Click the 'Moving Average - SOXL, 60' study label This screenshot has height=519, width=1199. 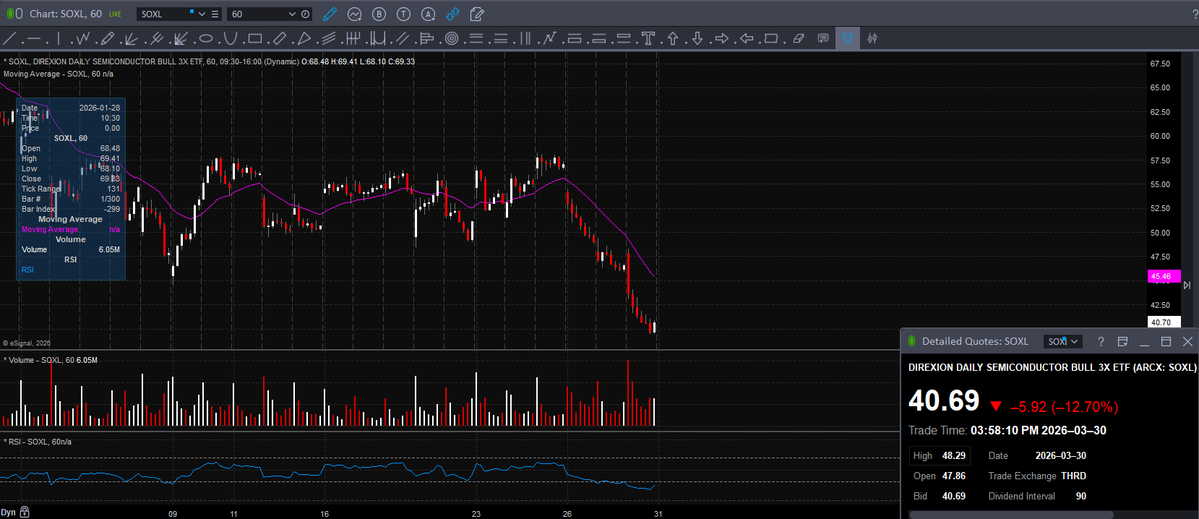(58, 73)
